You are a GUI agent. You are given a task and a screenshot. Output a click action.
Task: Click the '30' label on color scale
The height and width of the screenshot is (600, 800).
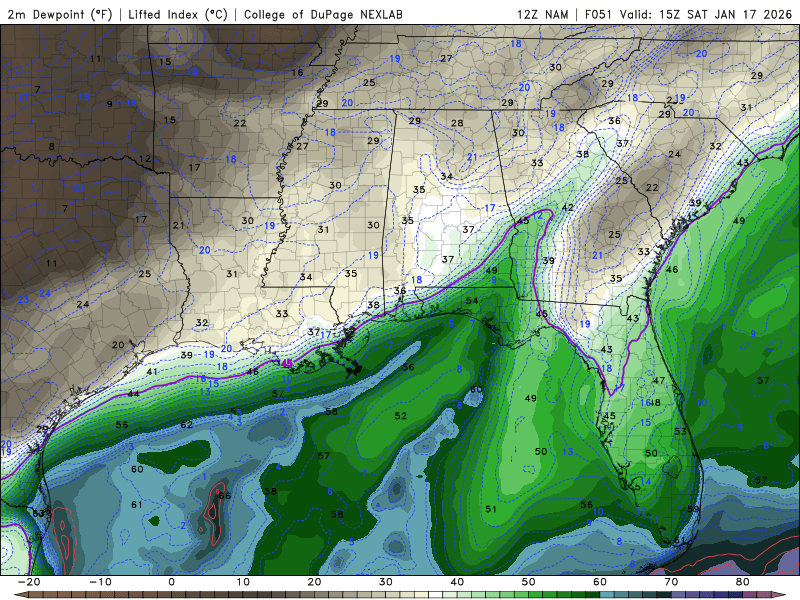click(x=386, y=582)
